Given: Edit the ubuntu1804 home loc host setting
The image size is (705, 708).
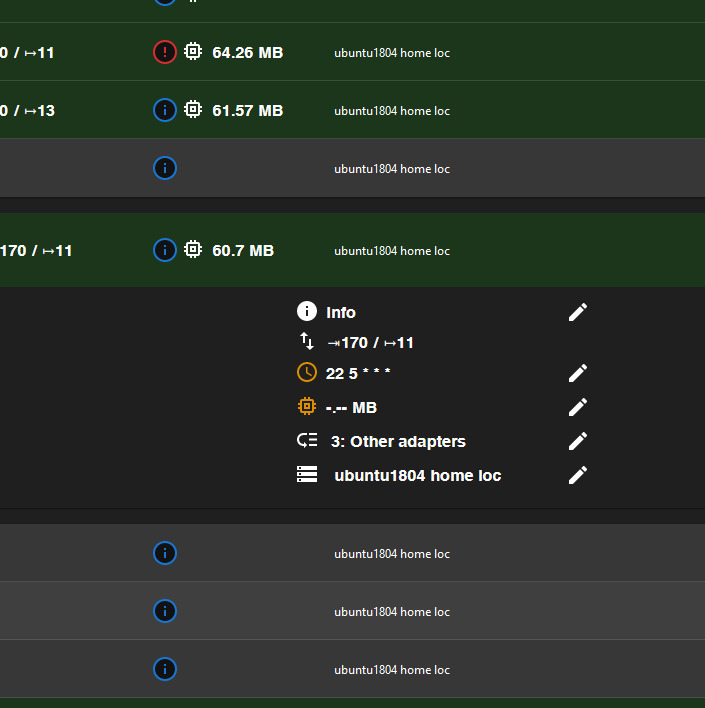Looking at the screenshot, I should [578, 475].
